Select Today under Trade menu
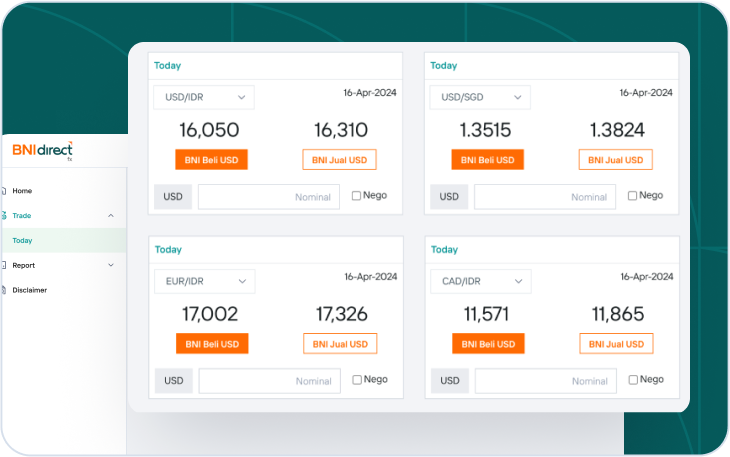 coord(22,240)
